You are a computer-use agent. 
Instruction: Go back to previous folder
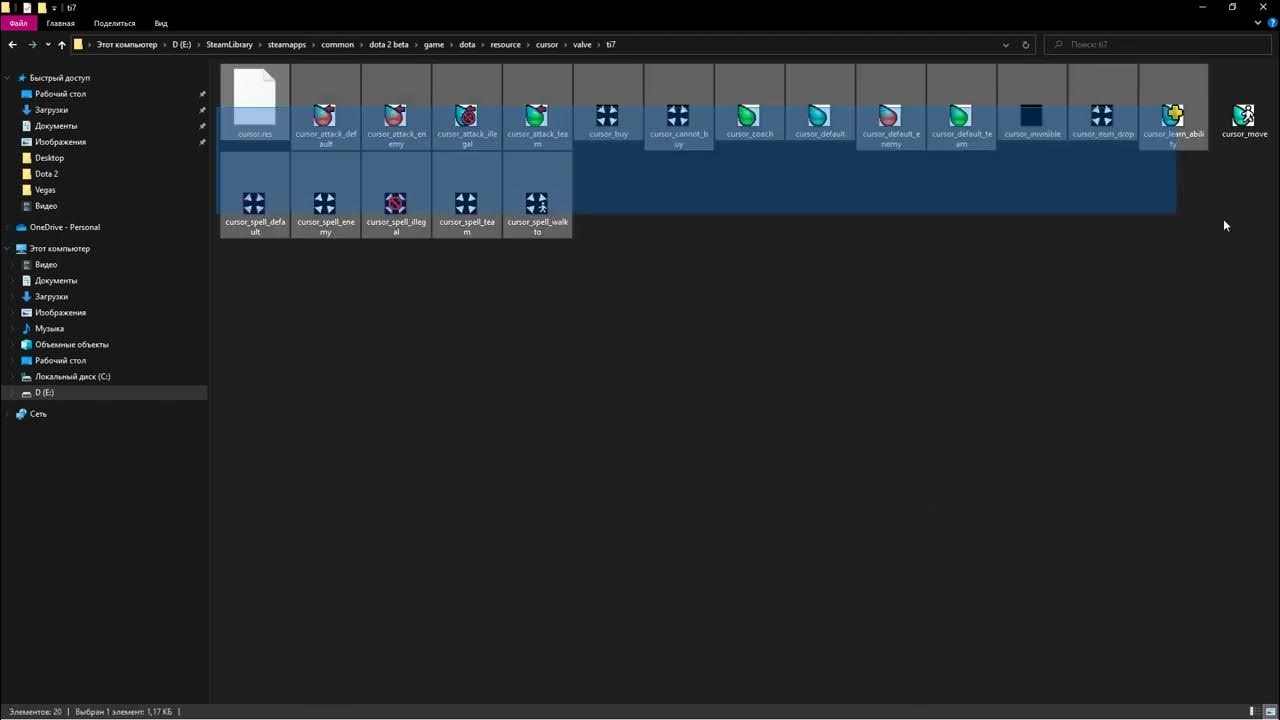click(12, 44)
